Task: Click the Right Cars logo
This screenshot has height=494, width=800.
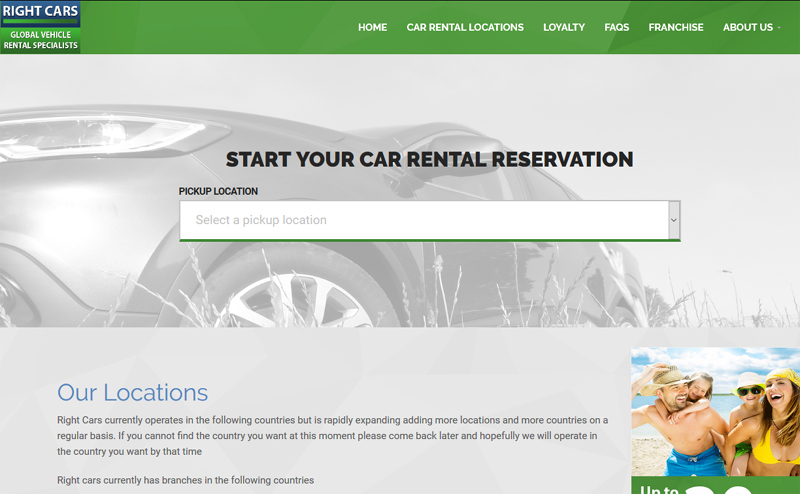Action: click(x=40, y=13)
